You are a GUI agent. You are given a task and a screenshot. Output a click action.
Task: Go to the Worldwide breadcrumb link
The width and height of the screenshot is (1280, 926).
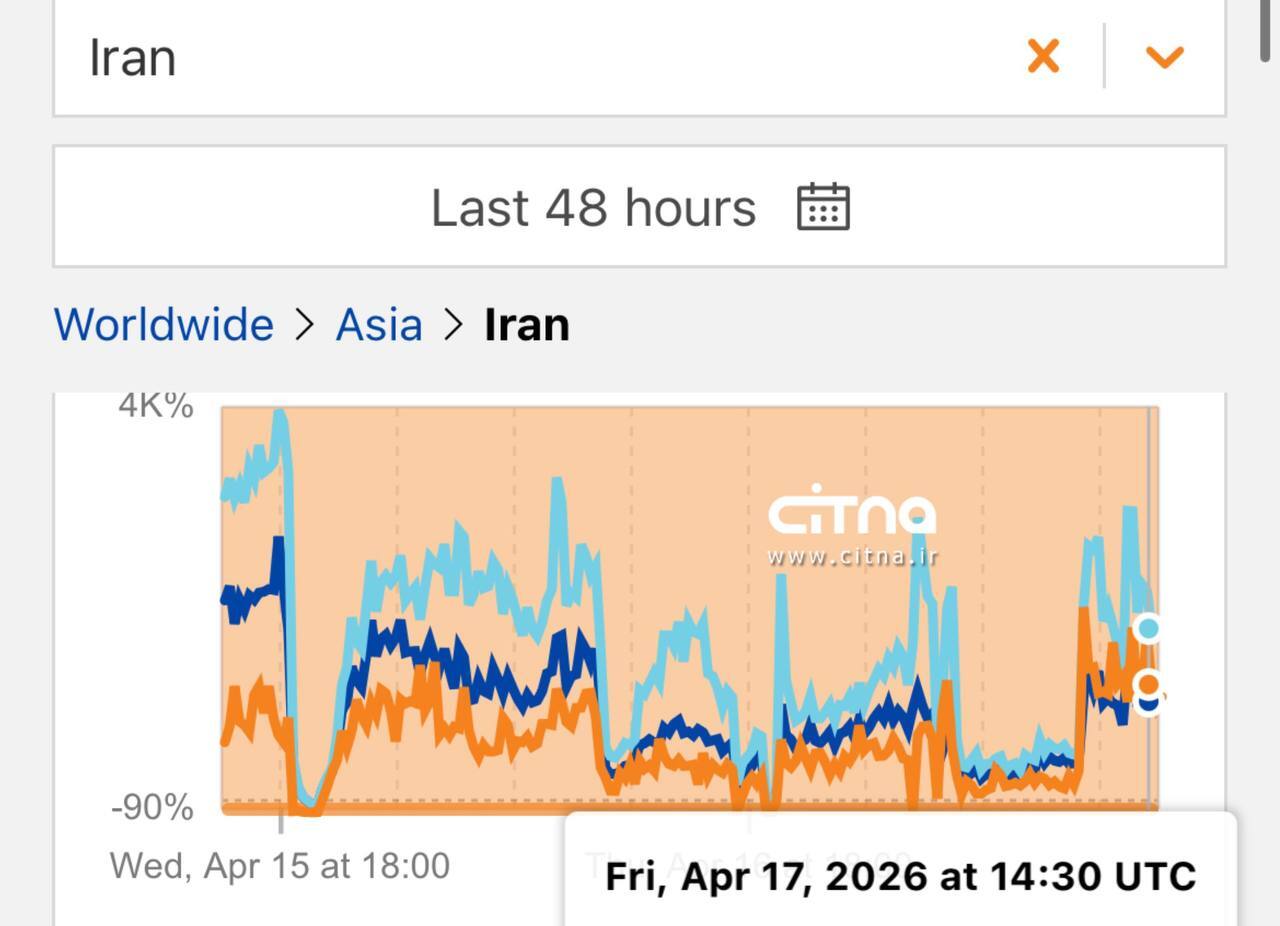click(x=163, y=325)
